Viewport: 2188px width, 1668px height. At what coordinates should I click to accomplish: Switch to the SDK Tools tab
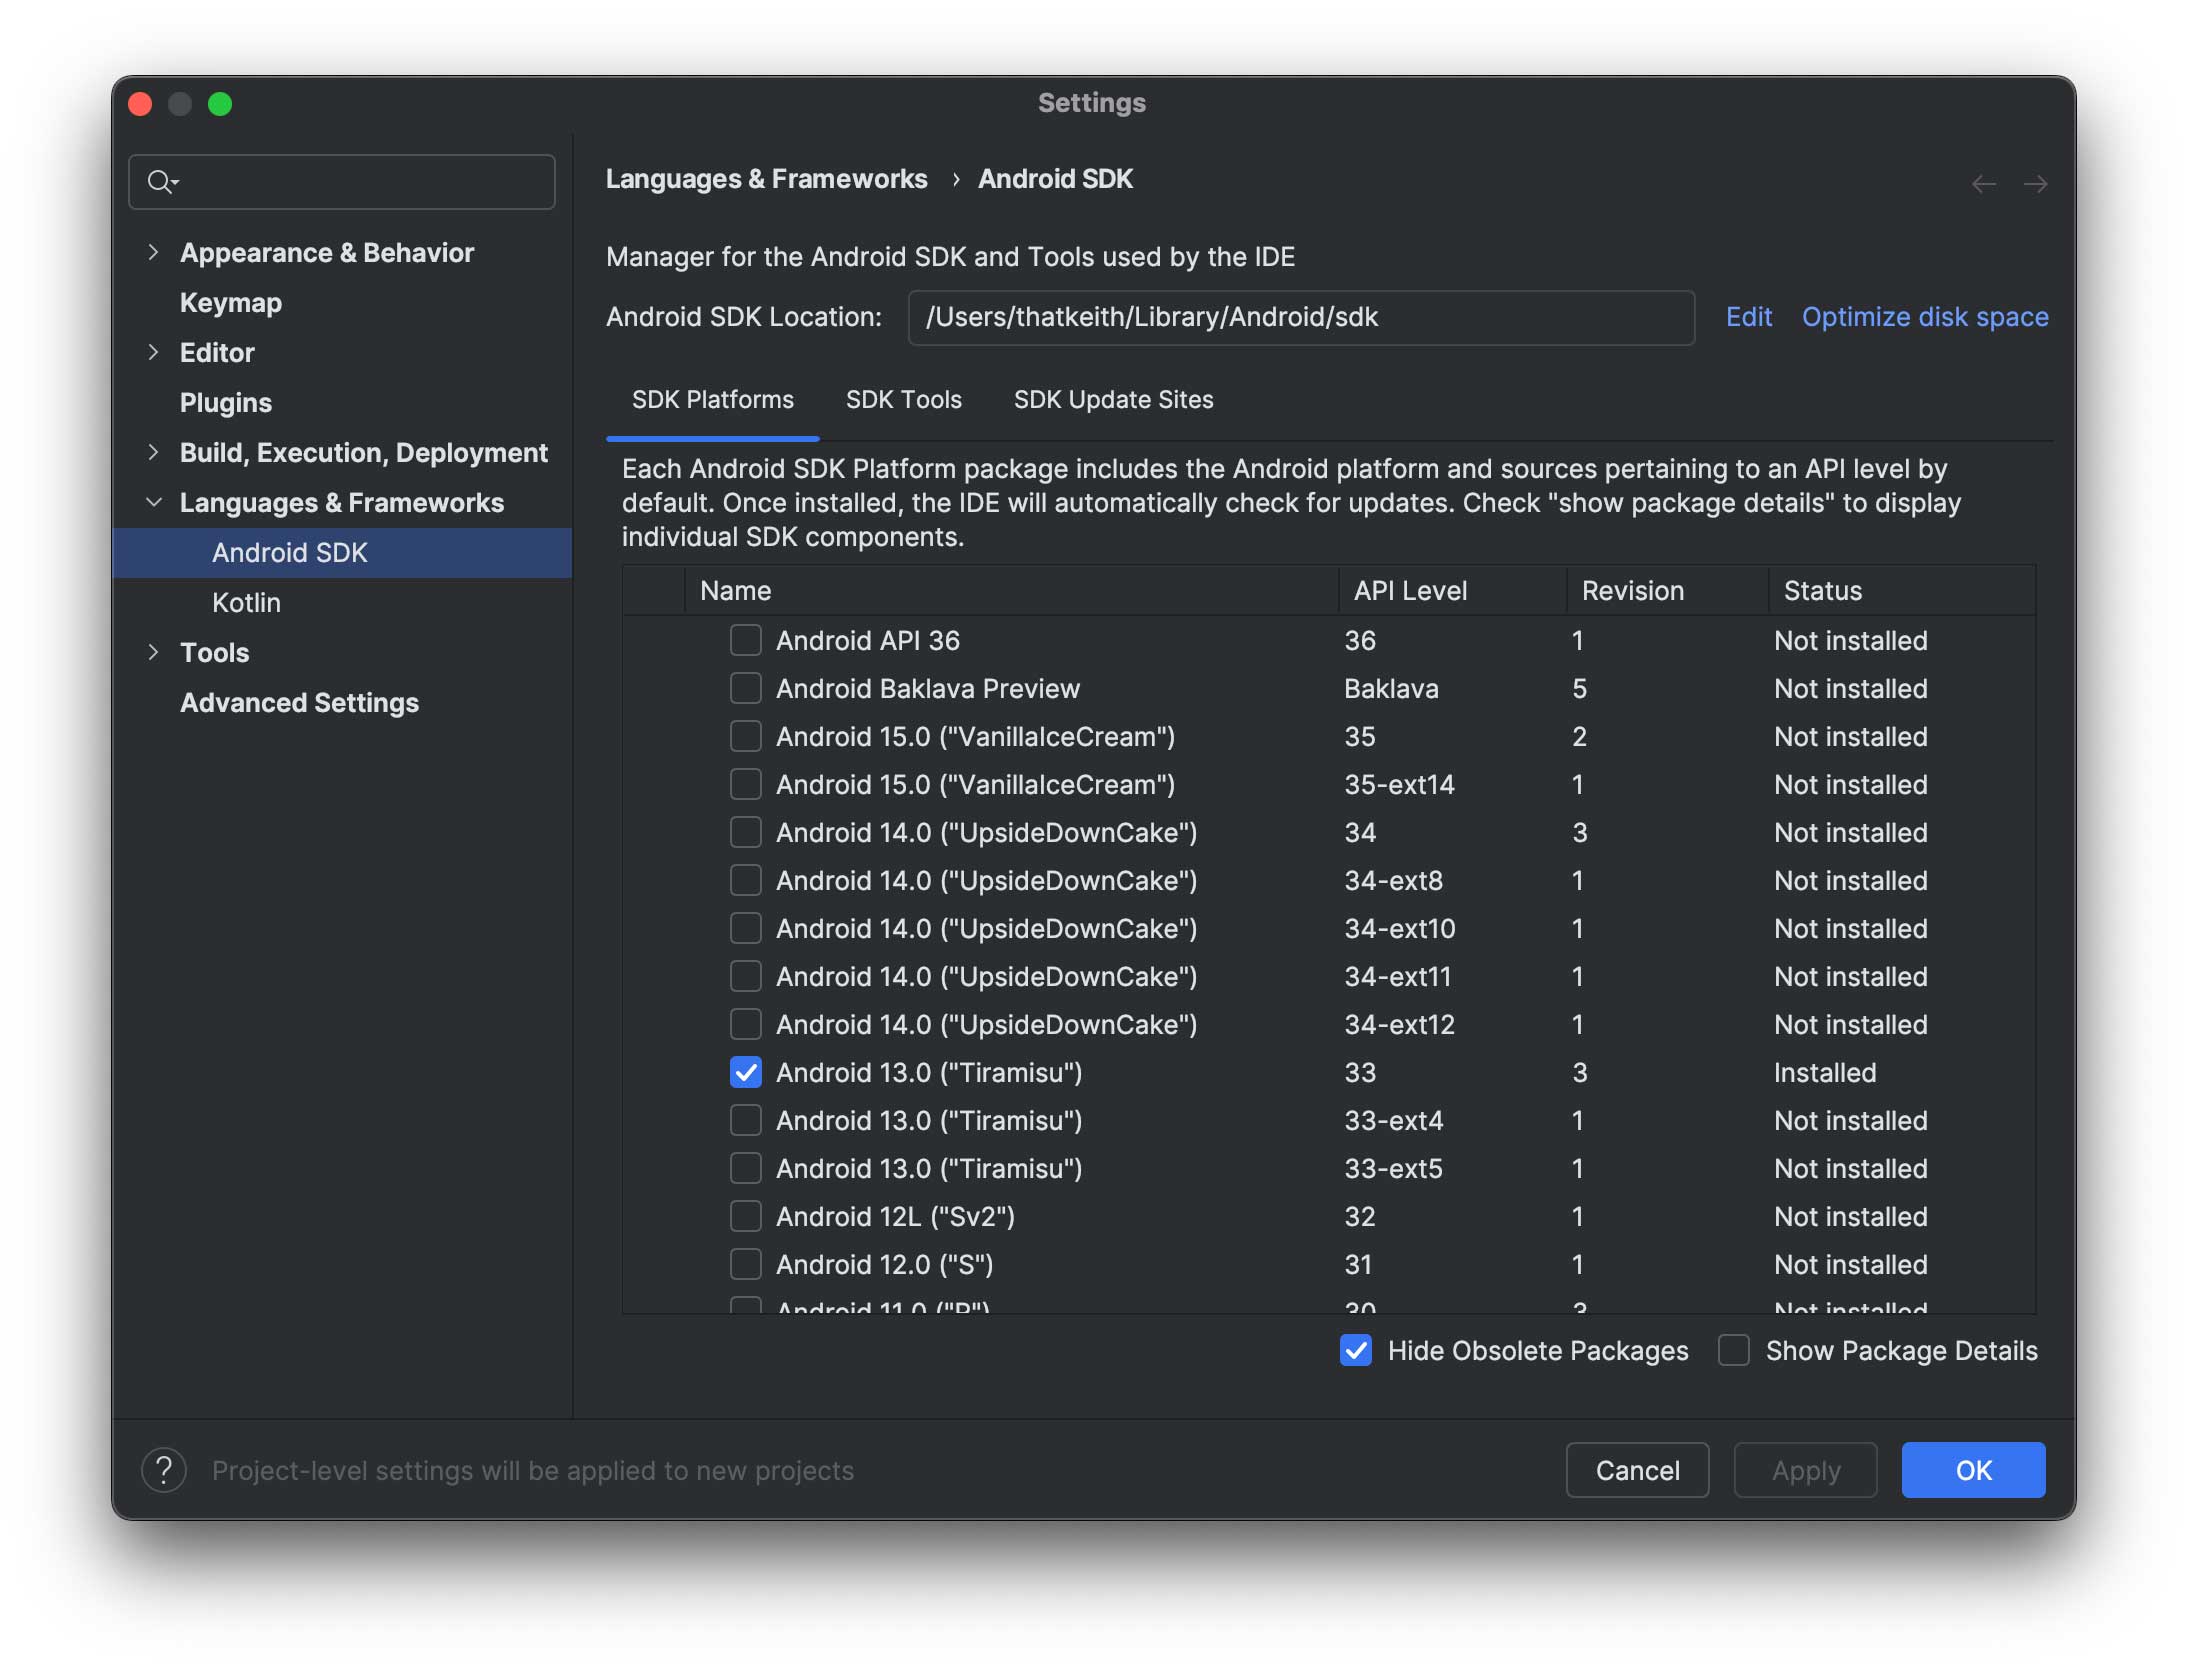[903, 400]
